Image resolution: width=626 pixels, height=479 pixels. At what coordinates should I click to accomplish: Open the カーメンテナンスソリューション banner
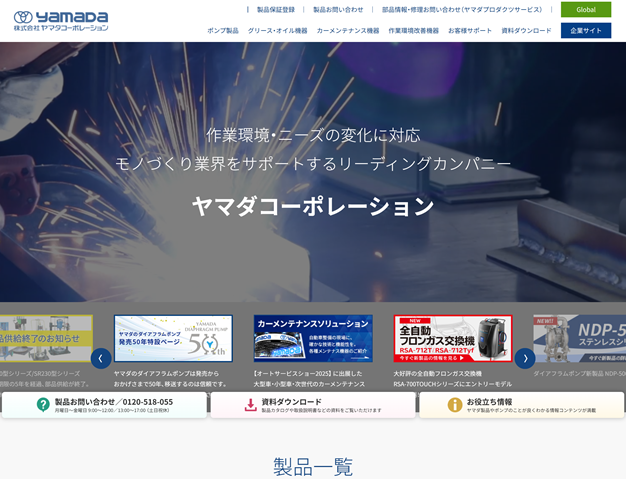(x=313, y=338)
